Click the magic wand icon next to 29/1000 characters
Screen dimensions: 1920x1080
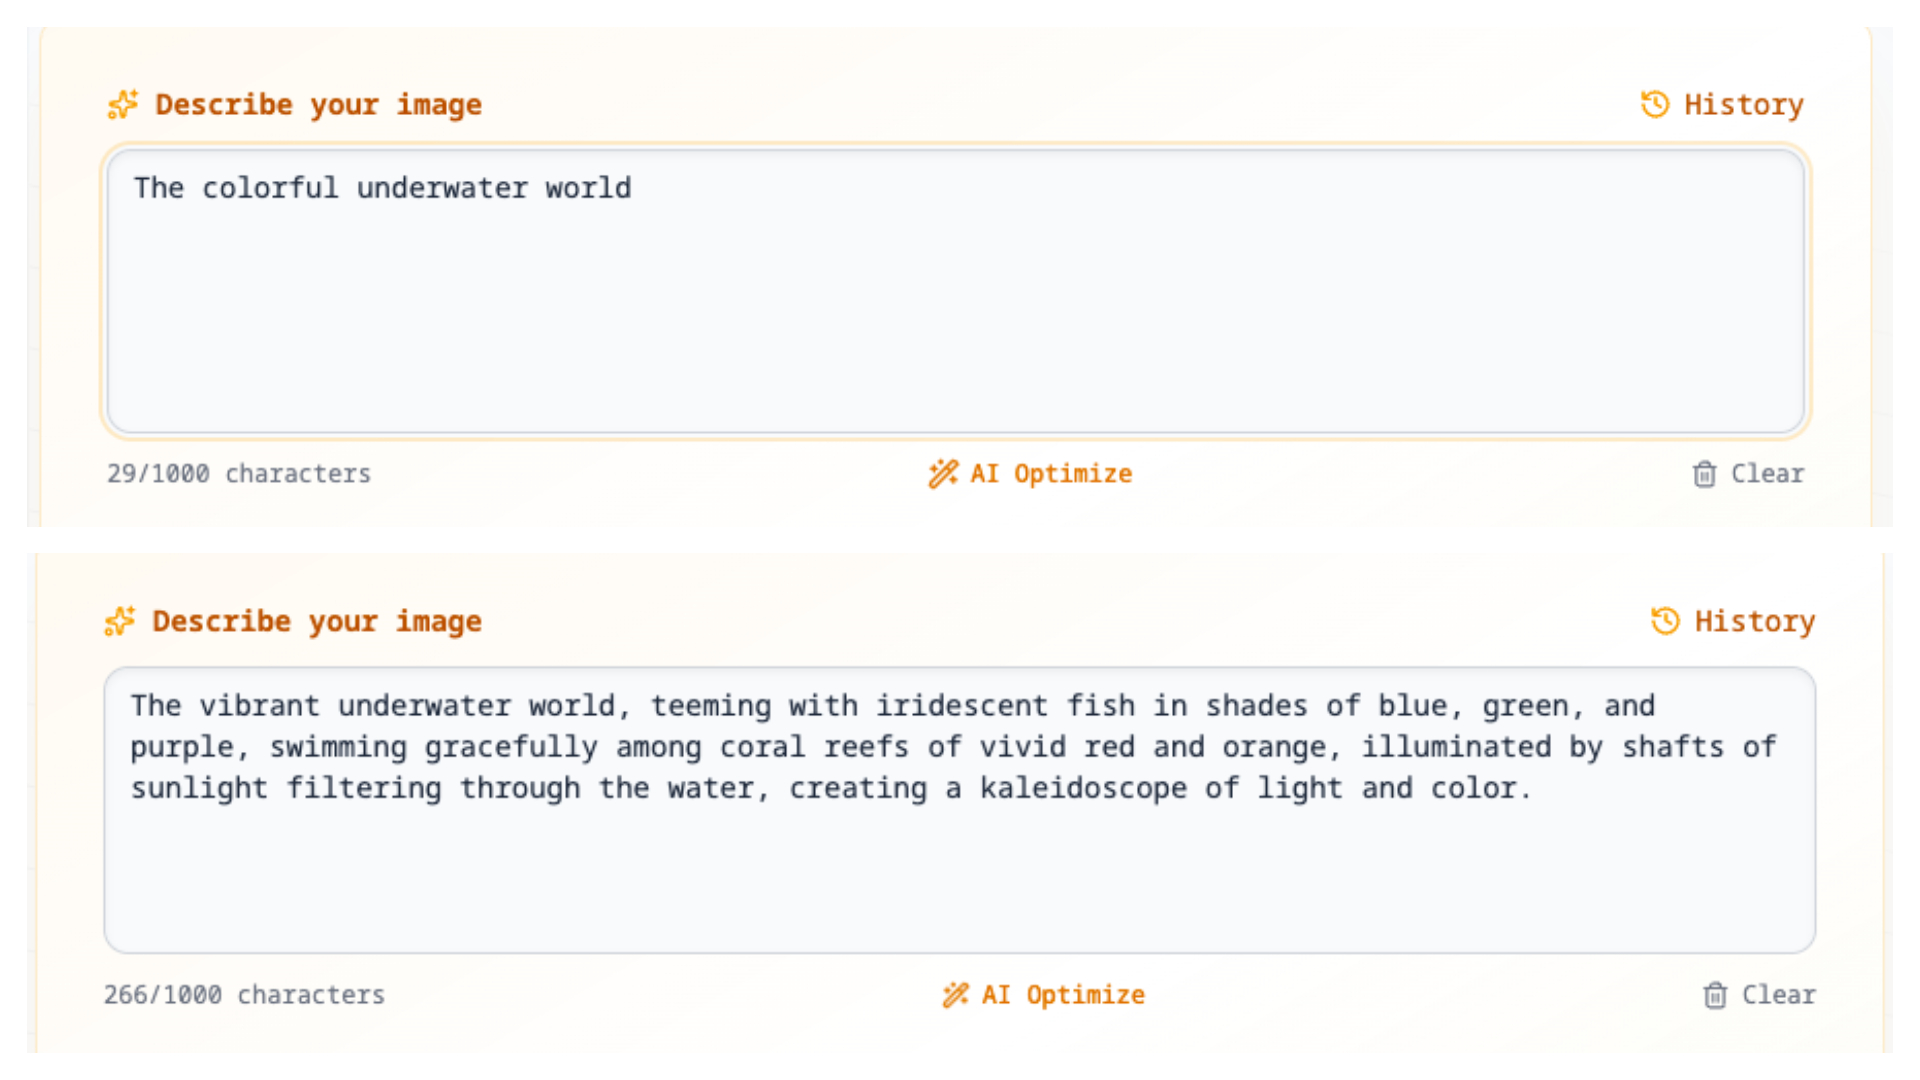[942, 474]
